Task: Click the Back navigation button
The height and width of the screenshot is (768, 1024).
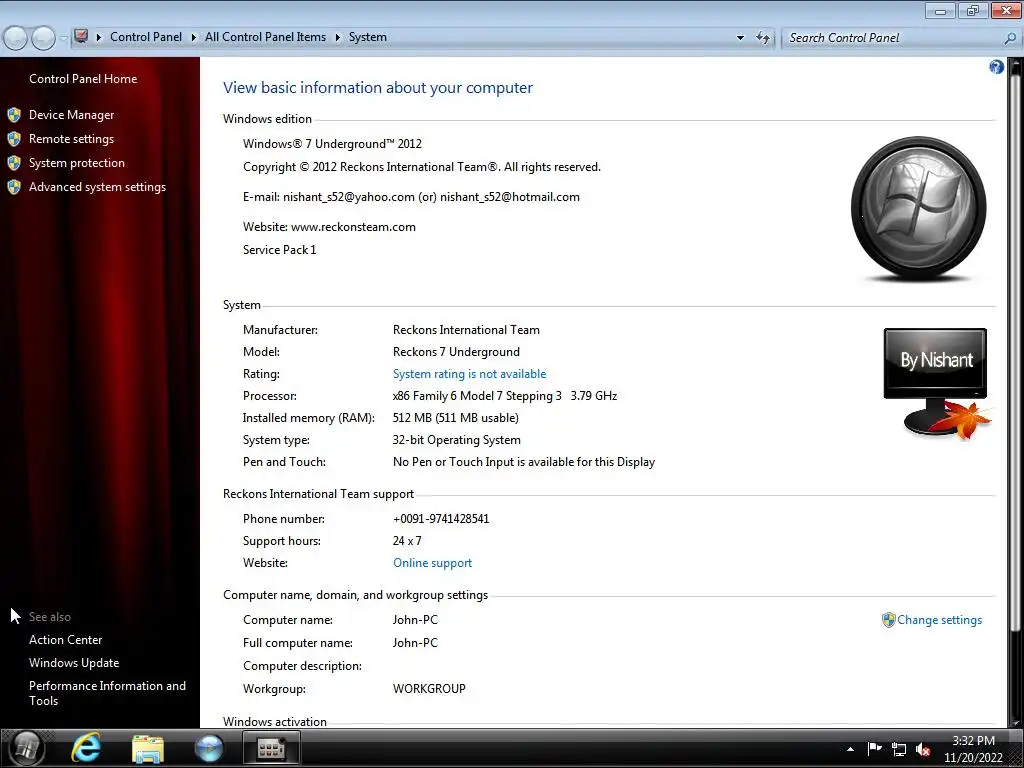Action: (x=16, y=38)
